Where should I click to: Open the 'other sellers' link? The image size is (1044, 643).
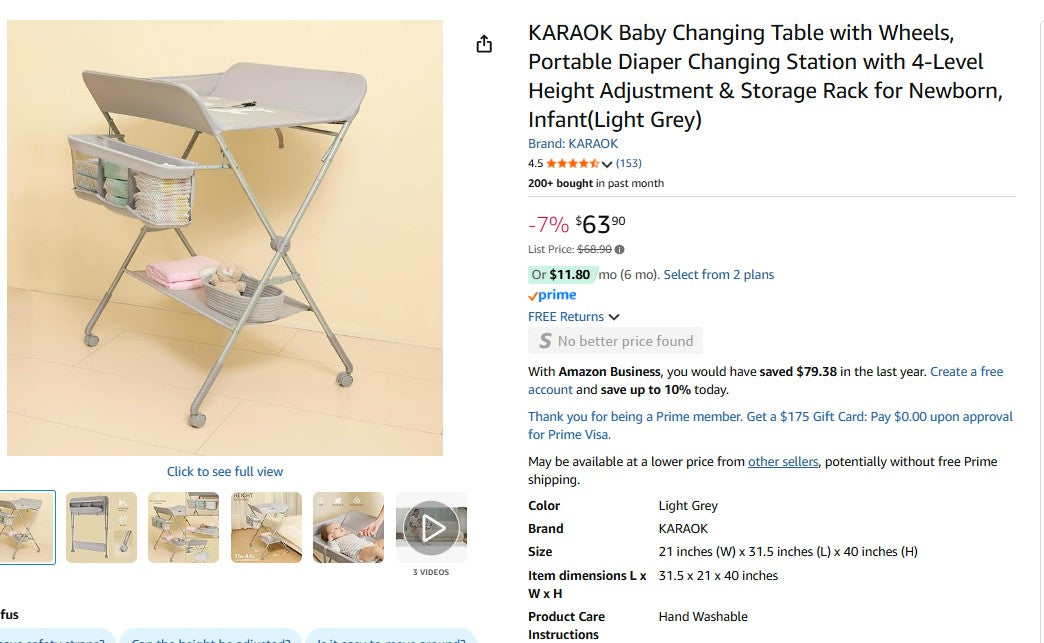[783, 462]
